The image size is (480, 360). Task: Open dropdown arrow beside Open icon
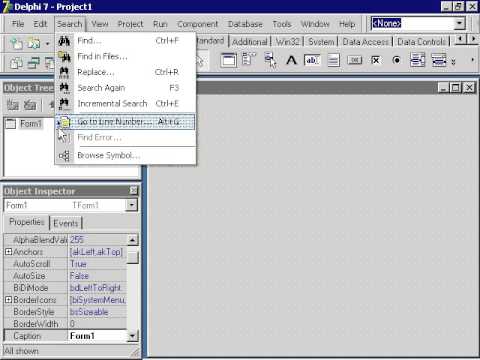[47, 44]
